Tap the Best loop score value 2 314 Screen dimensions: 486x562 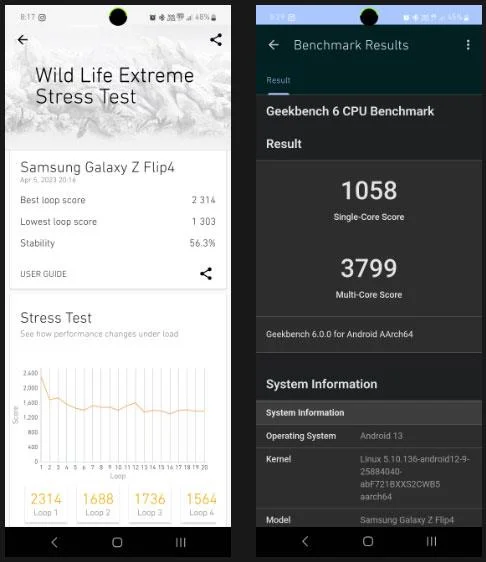tap(203, 200)
